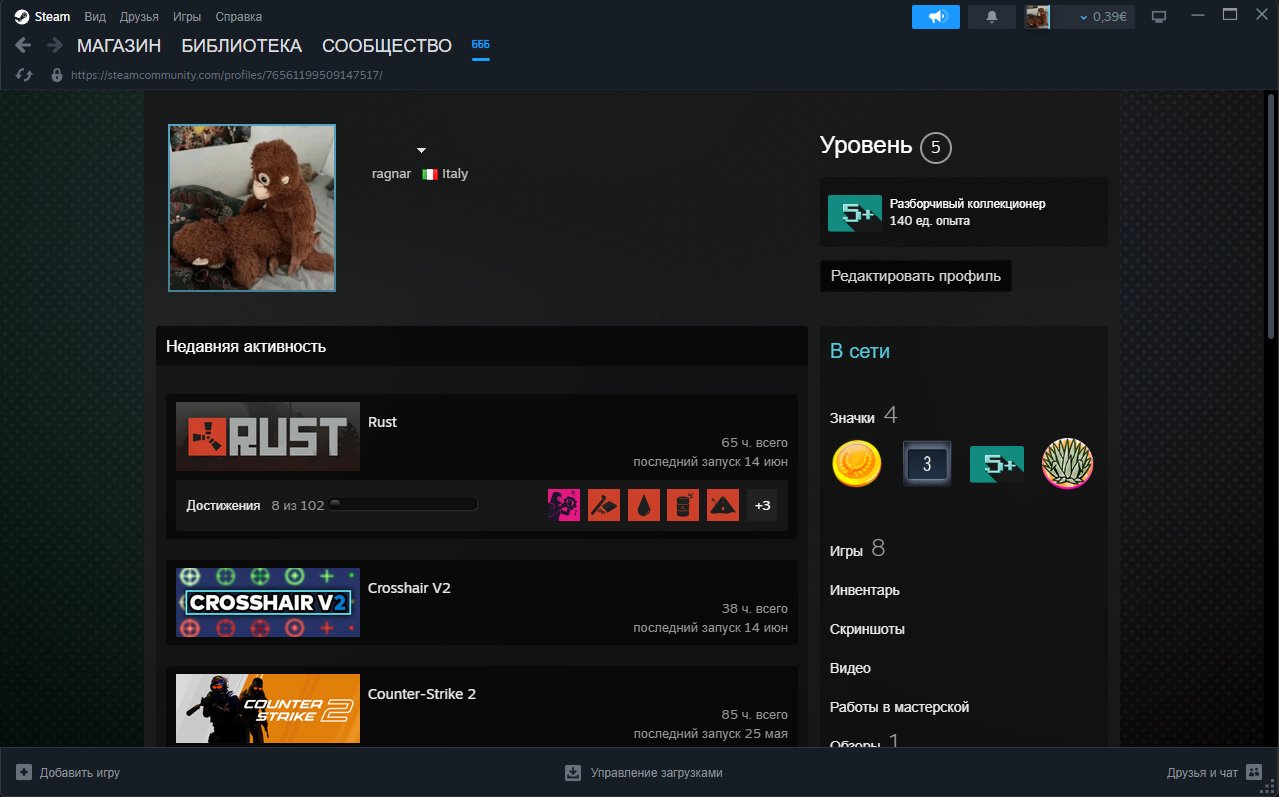This screenshot has height=797, width=1279.
Task: Click the pink Rust achievement icon
Action: tap(564, 505)
